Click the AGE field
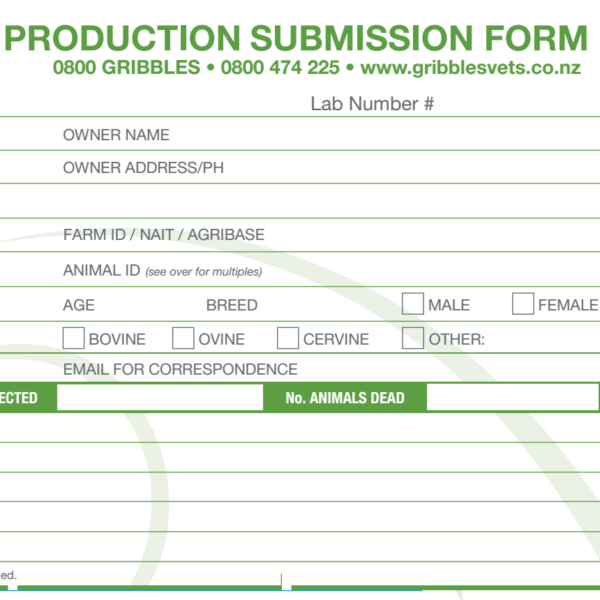The width and height of the screenshot is (600, 600). coord(148,305)
